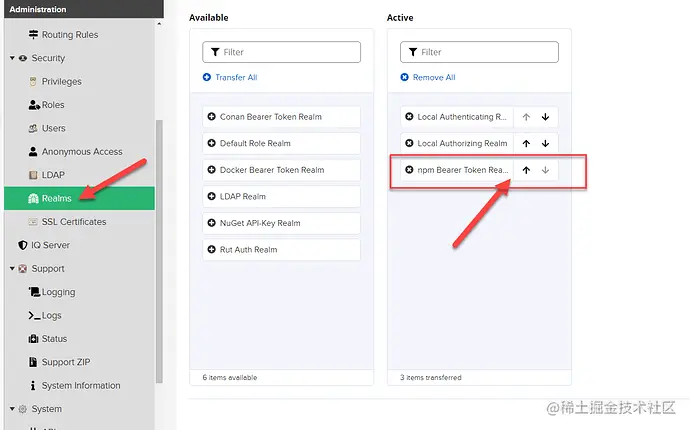The height and width of the screenshot is (430, 690).
Task: Click 'npm Bearer Token Rea...' label
Action: (463, 170)
